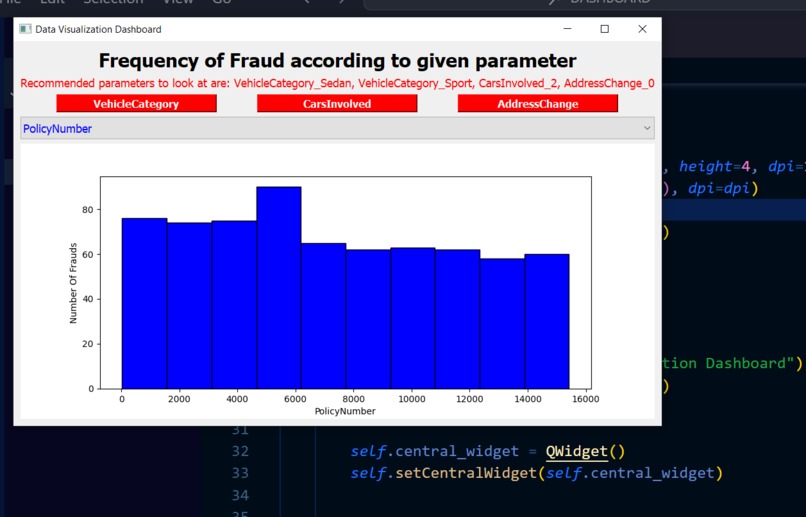Click the first histogram bar starting at 0
The height and width of the screenshot is (517, 806).
pyautogui.click(x=144, y=303)
